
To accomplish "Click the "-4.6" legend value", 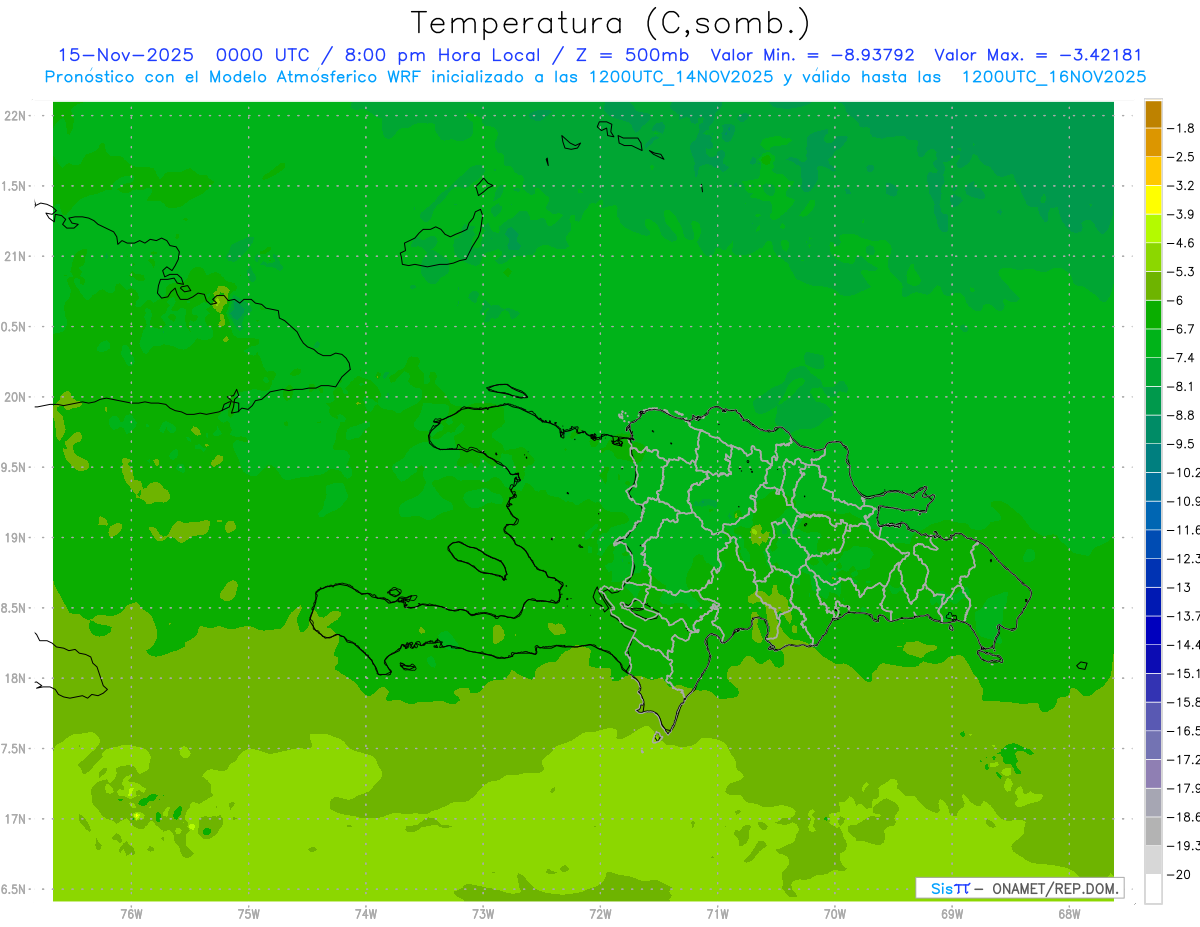I will coord(1182,243).
